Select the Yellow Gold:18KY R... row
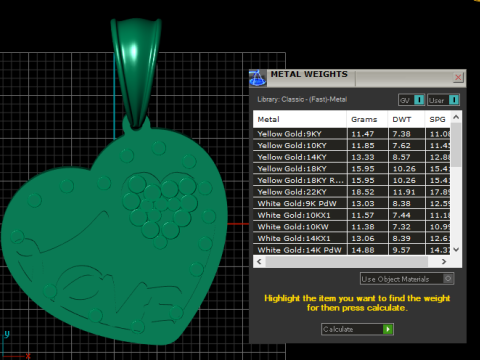Image resolution: width=480 pixels, height=360 pixels. (352, 180)
